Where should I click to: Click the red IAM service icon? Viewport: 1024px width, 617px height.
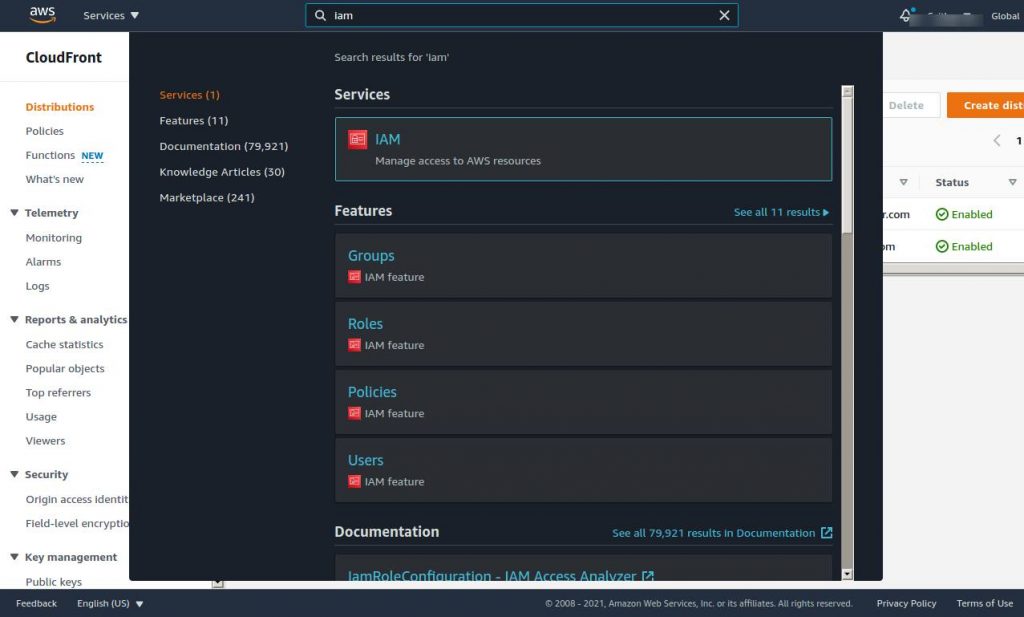(357, 139)
